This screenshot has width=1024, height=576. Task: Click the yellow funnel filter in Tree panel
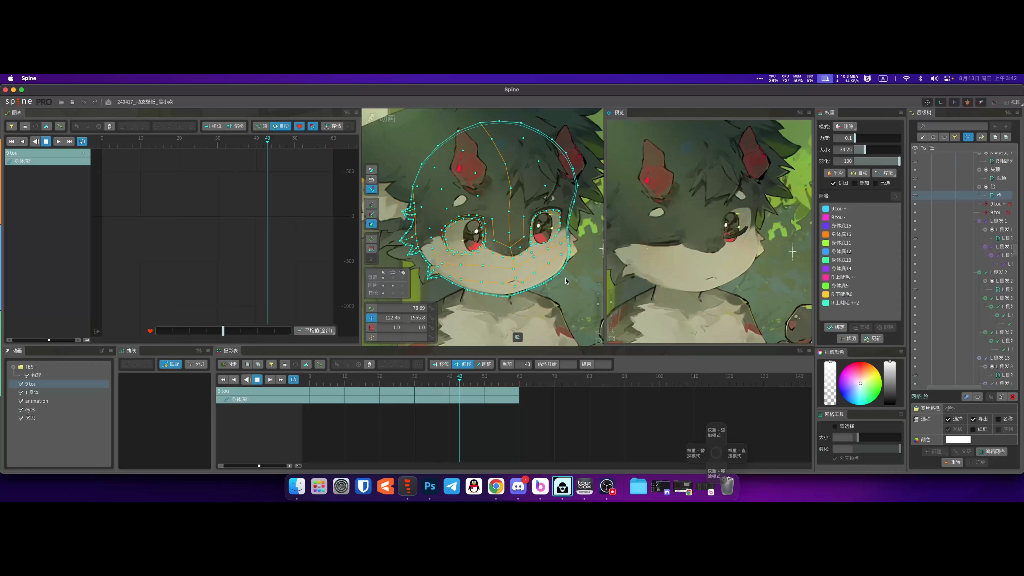955,137
